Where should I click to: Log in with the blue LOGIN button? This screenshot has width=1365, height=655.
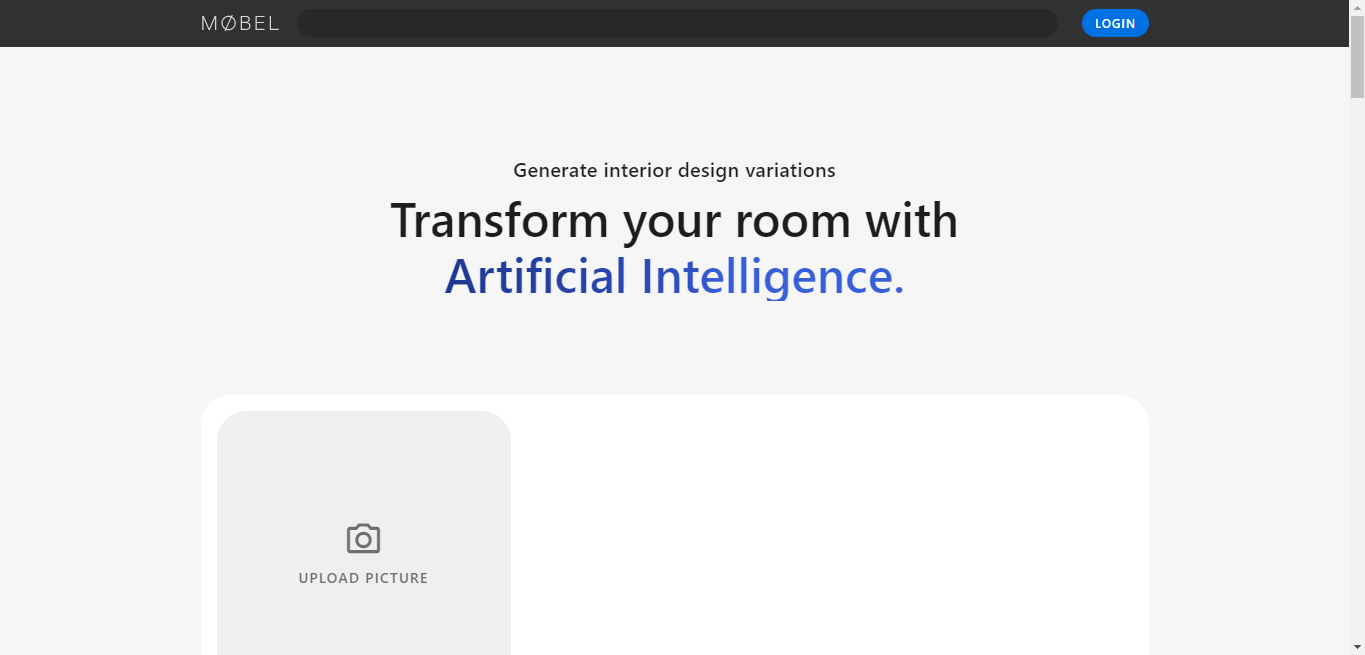coord(1115,23)
